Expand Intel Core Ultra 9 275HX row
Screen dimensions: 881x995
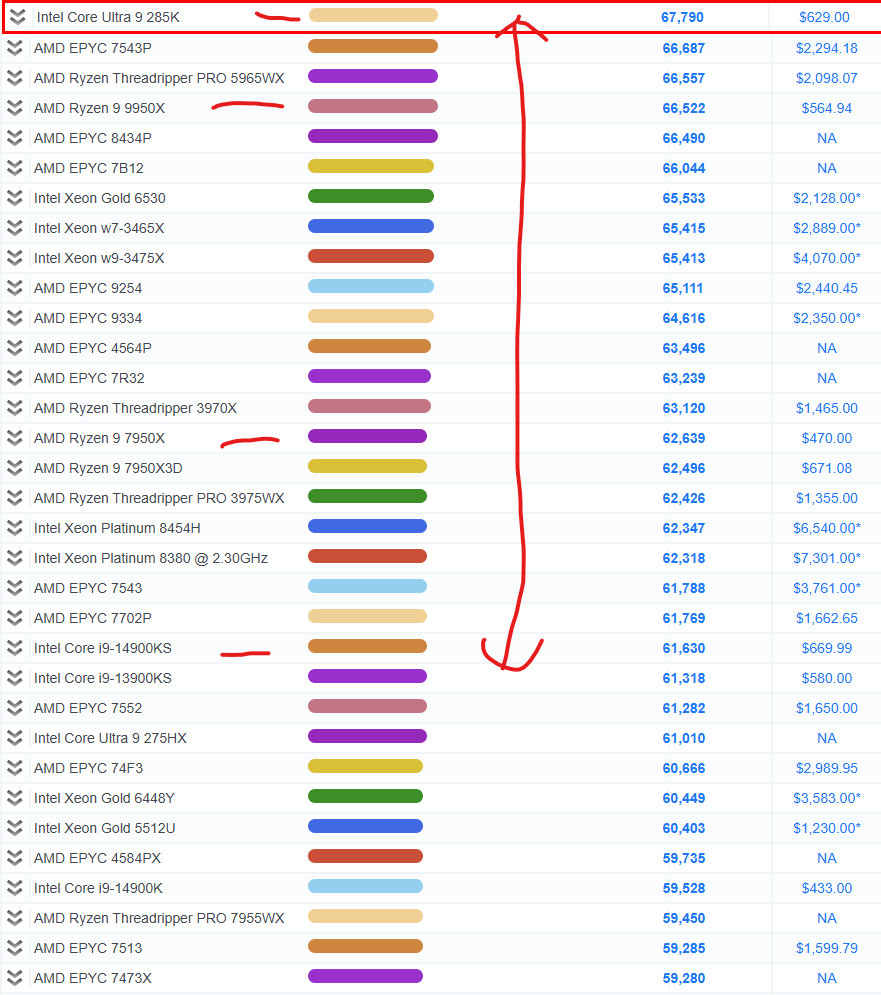coord(15,738)
